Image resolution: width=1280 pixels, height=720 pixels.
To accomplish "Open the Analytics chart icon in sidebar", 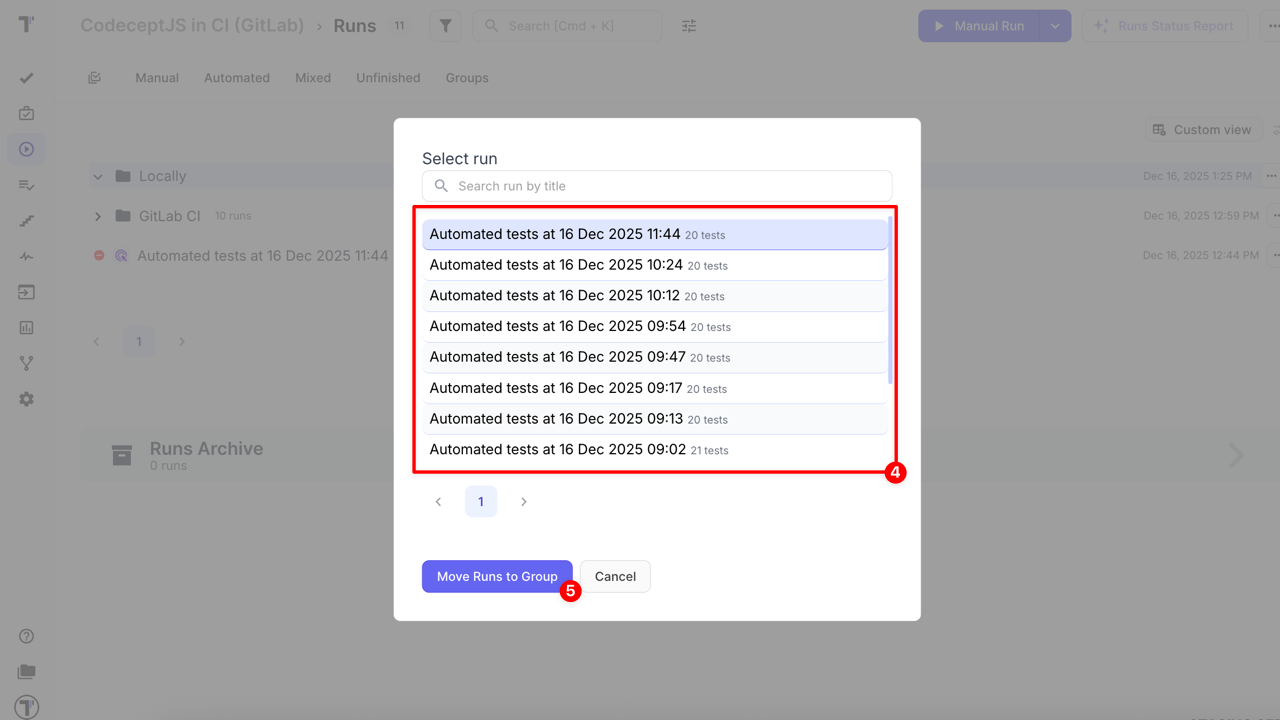I will (27, 327).
